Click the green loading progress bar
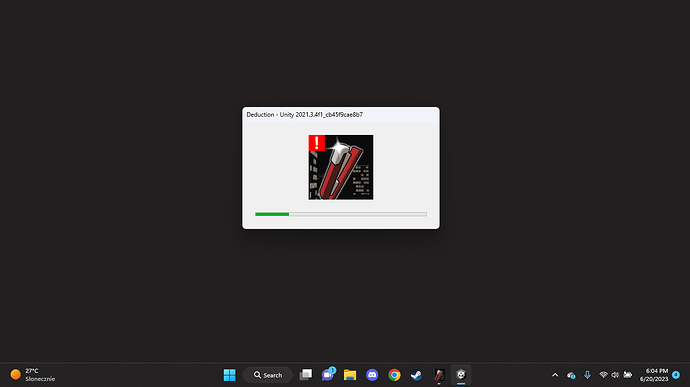Screen dimensions: 690x387 click(x=341, y=214)
